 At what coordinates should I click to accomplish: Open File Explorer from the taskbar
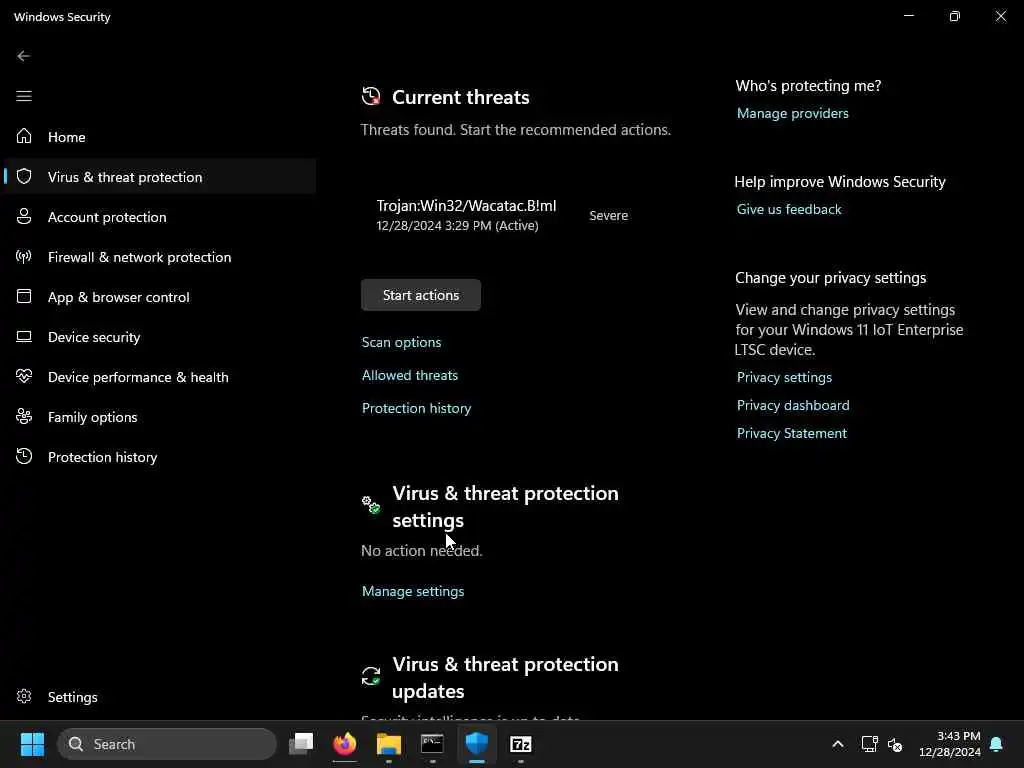(389, 744)
